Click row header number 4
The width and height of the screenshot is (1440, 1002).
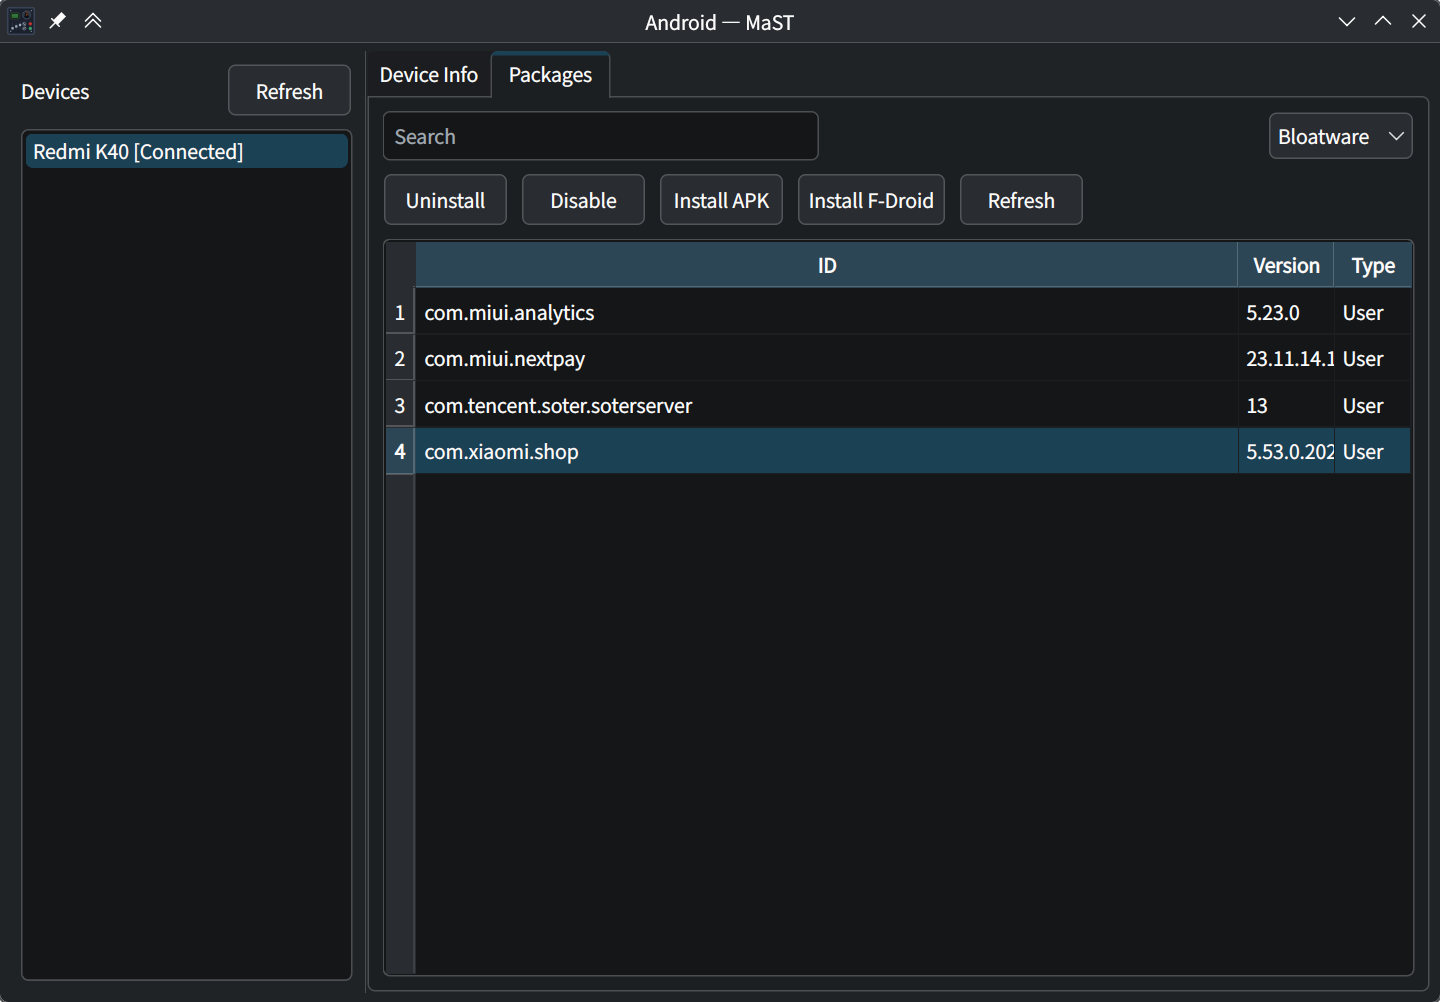tap(400, 451)
